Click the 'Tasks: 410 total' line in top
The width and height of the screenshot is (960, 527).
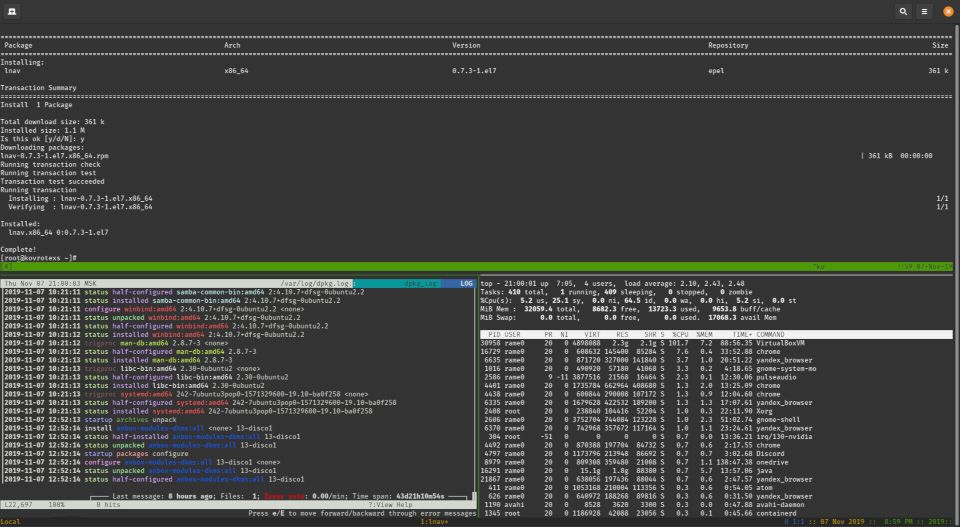coord(617,293)
